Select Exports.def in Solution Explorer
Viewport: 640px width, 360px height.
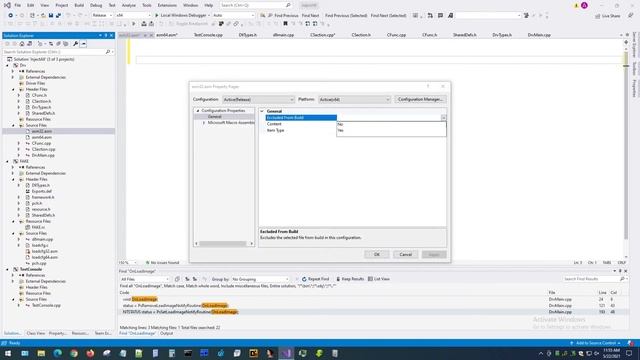[42, 191]
